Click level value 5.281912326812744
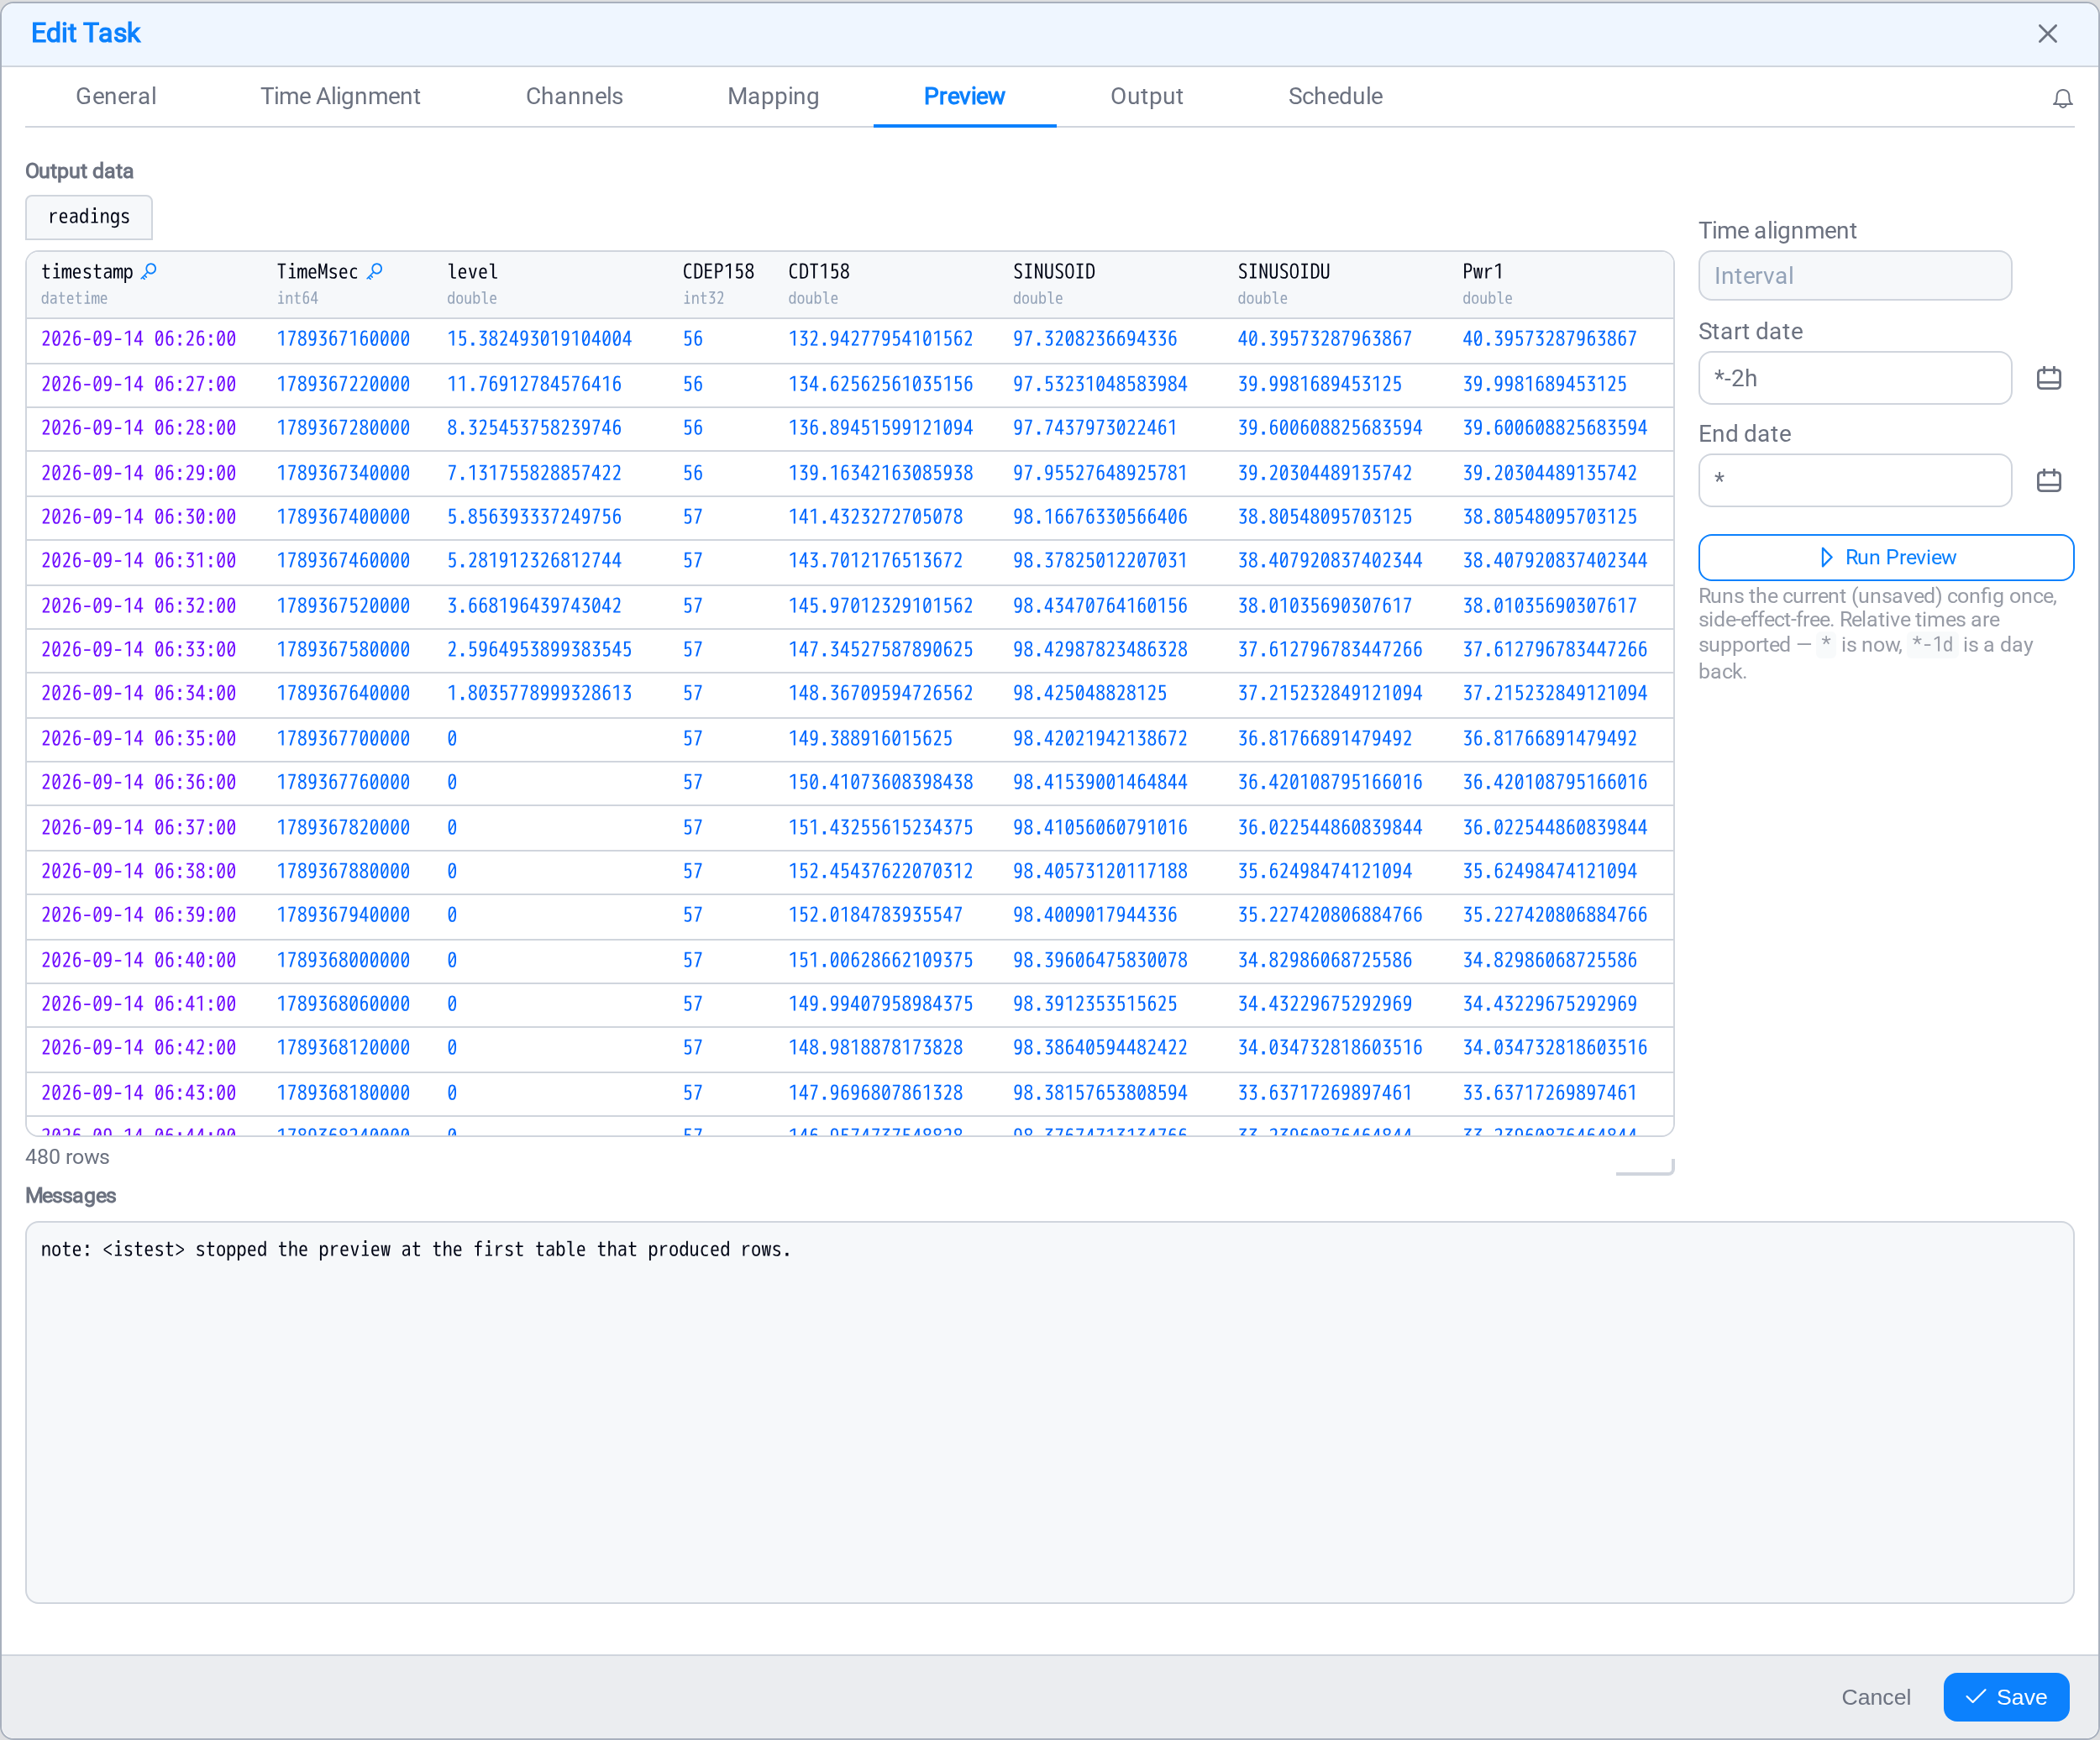This screenshot has height=1740, width=2100. point(534,561)
